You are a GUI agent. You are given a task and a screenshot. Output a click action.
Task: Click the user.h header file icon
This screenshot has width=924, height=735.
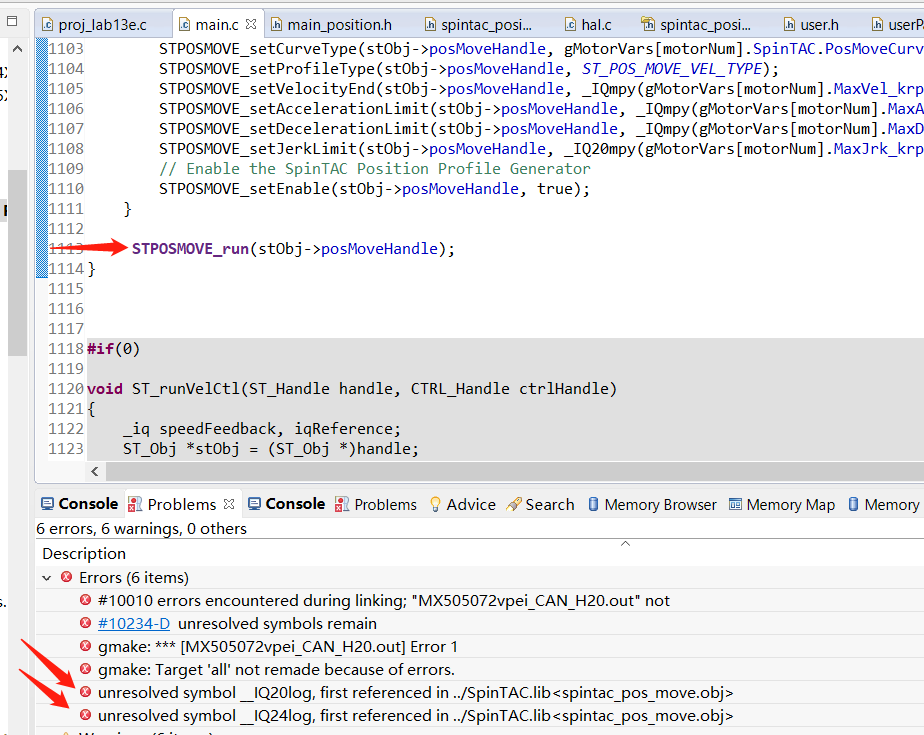pos(790,24)
